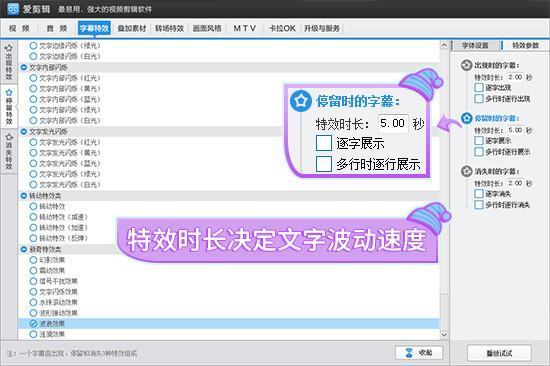
Task: Click the 出现时的字幕 section icon
Action: [x=466, y=65]
